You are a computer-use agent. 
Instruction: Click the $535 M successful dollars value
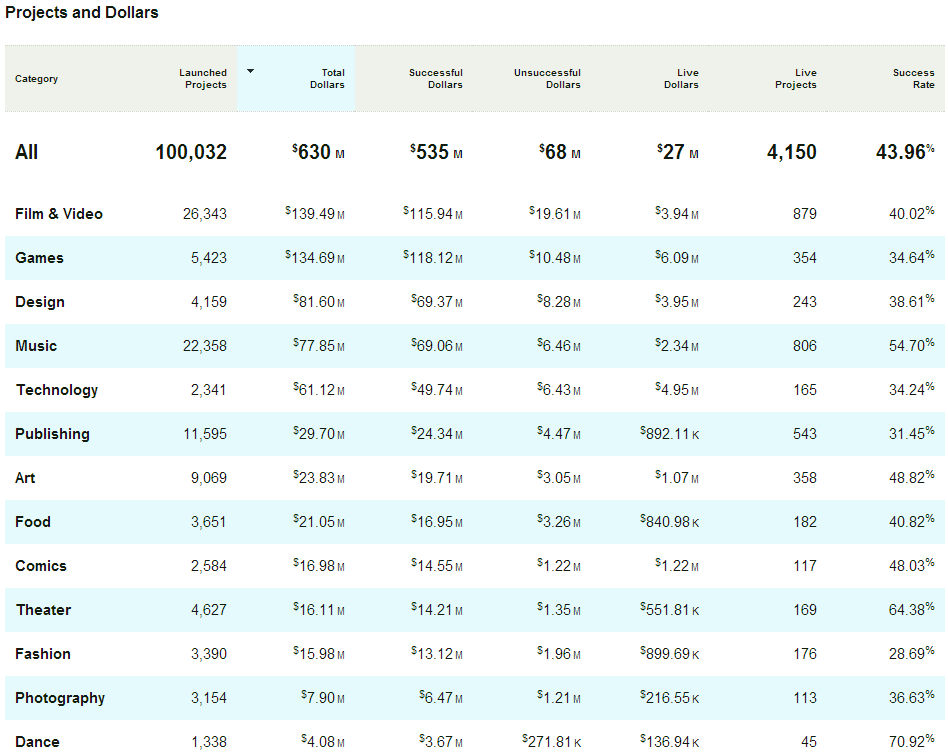[436, 152]
